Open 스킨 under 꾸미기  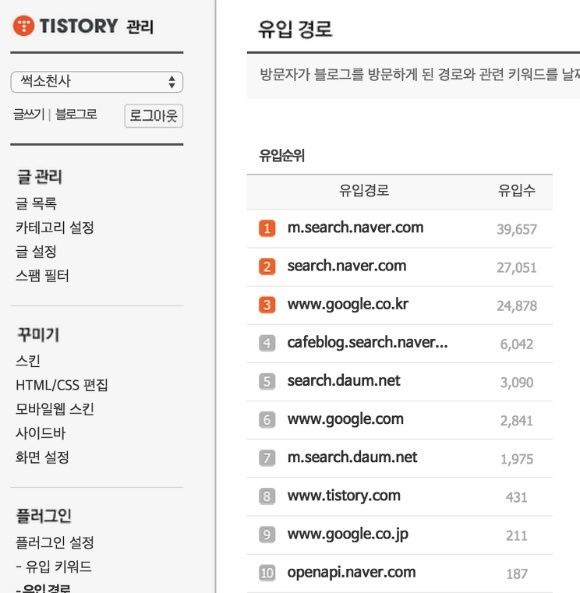coord(28,361)
